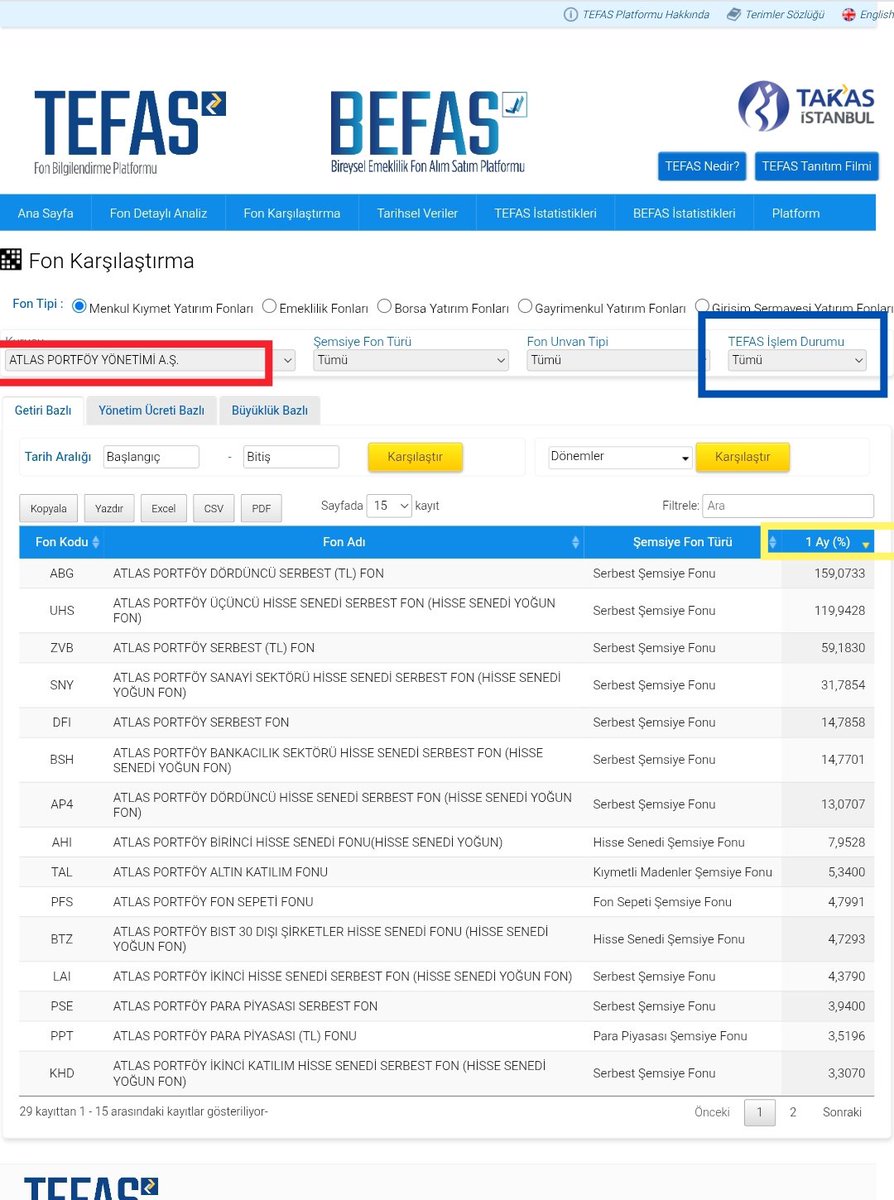This screenshot has height=1200, width=894.
Task: Go to page 2
Action: (x=793, y=1112)
